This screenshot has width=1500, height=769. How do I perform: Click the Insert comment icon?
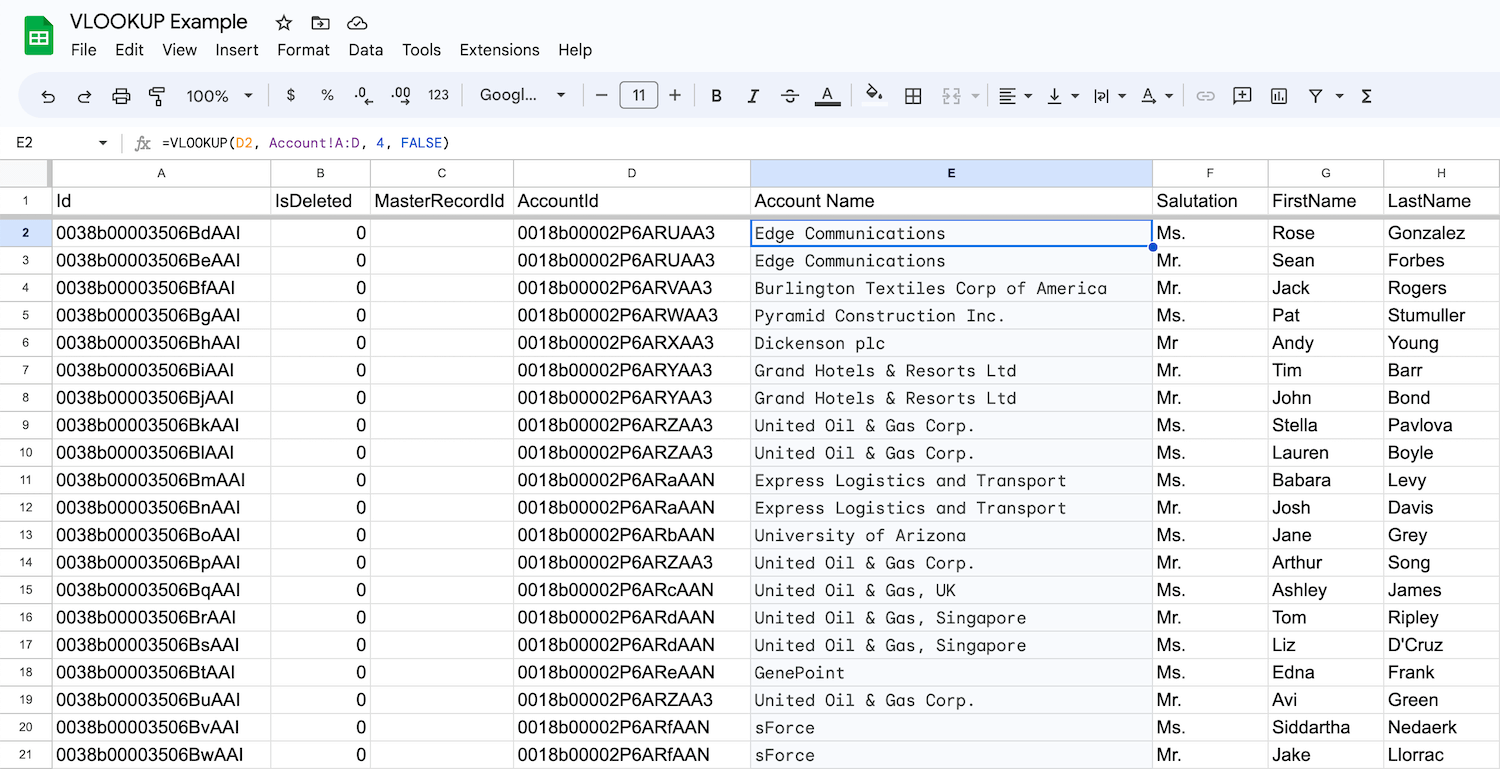[1242, 96]
